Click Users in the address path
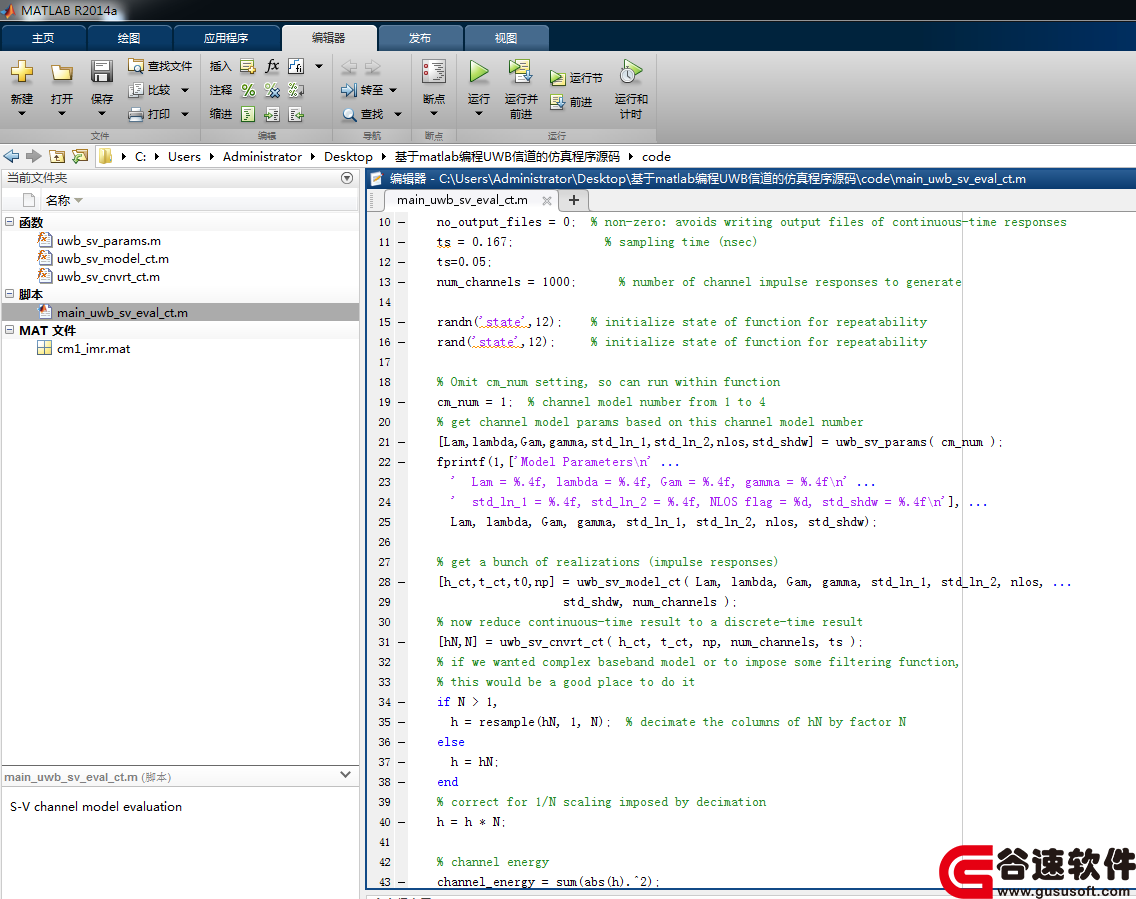The width and height of the screenshot is (1136, 899). pyautogui.click(x=184, y=156)
